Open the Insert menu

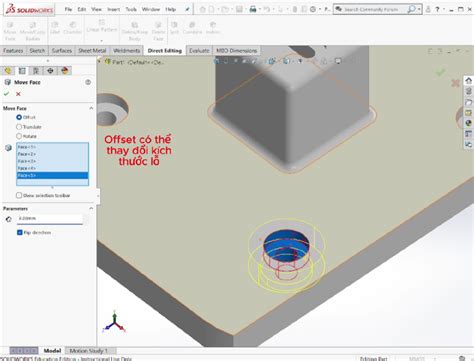point(114,9)
